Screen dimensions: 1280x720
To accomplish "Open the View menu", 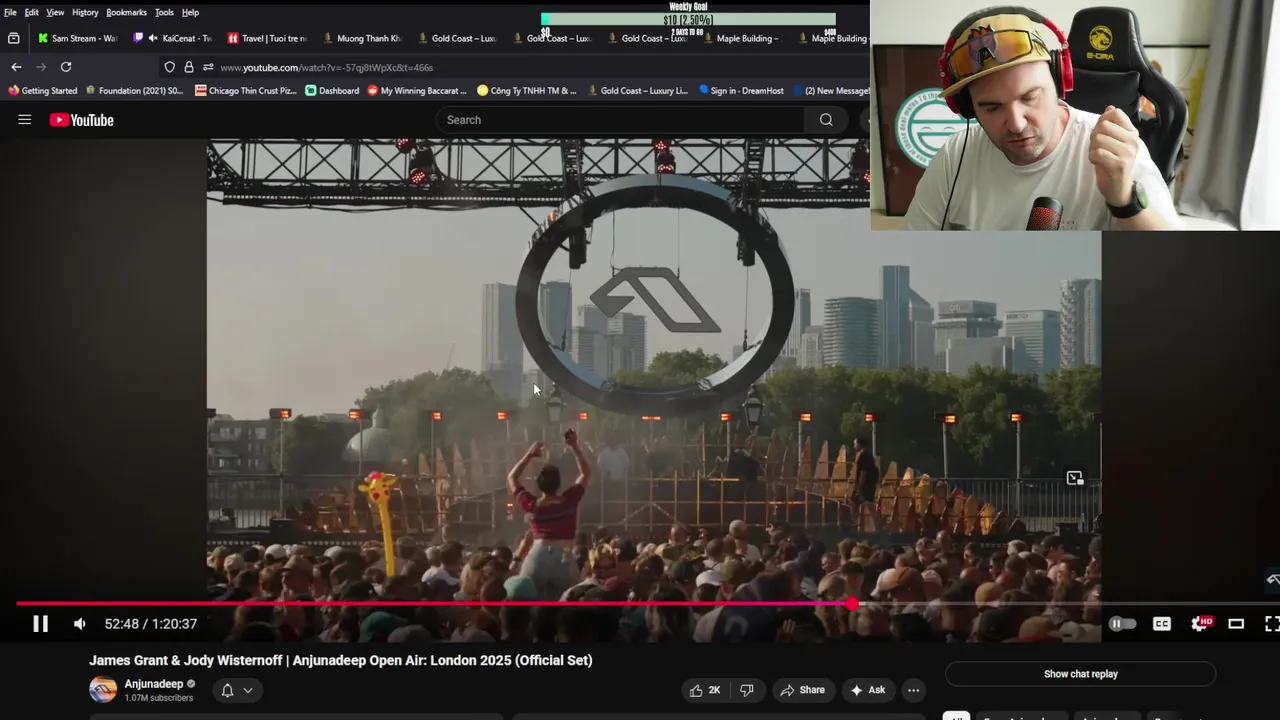I will point(55,12).
